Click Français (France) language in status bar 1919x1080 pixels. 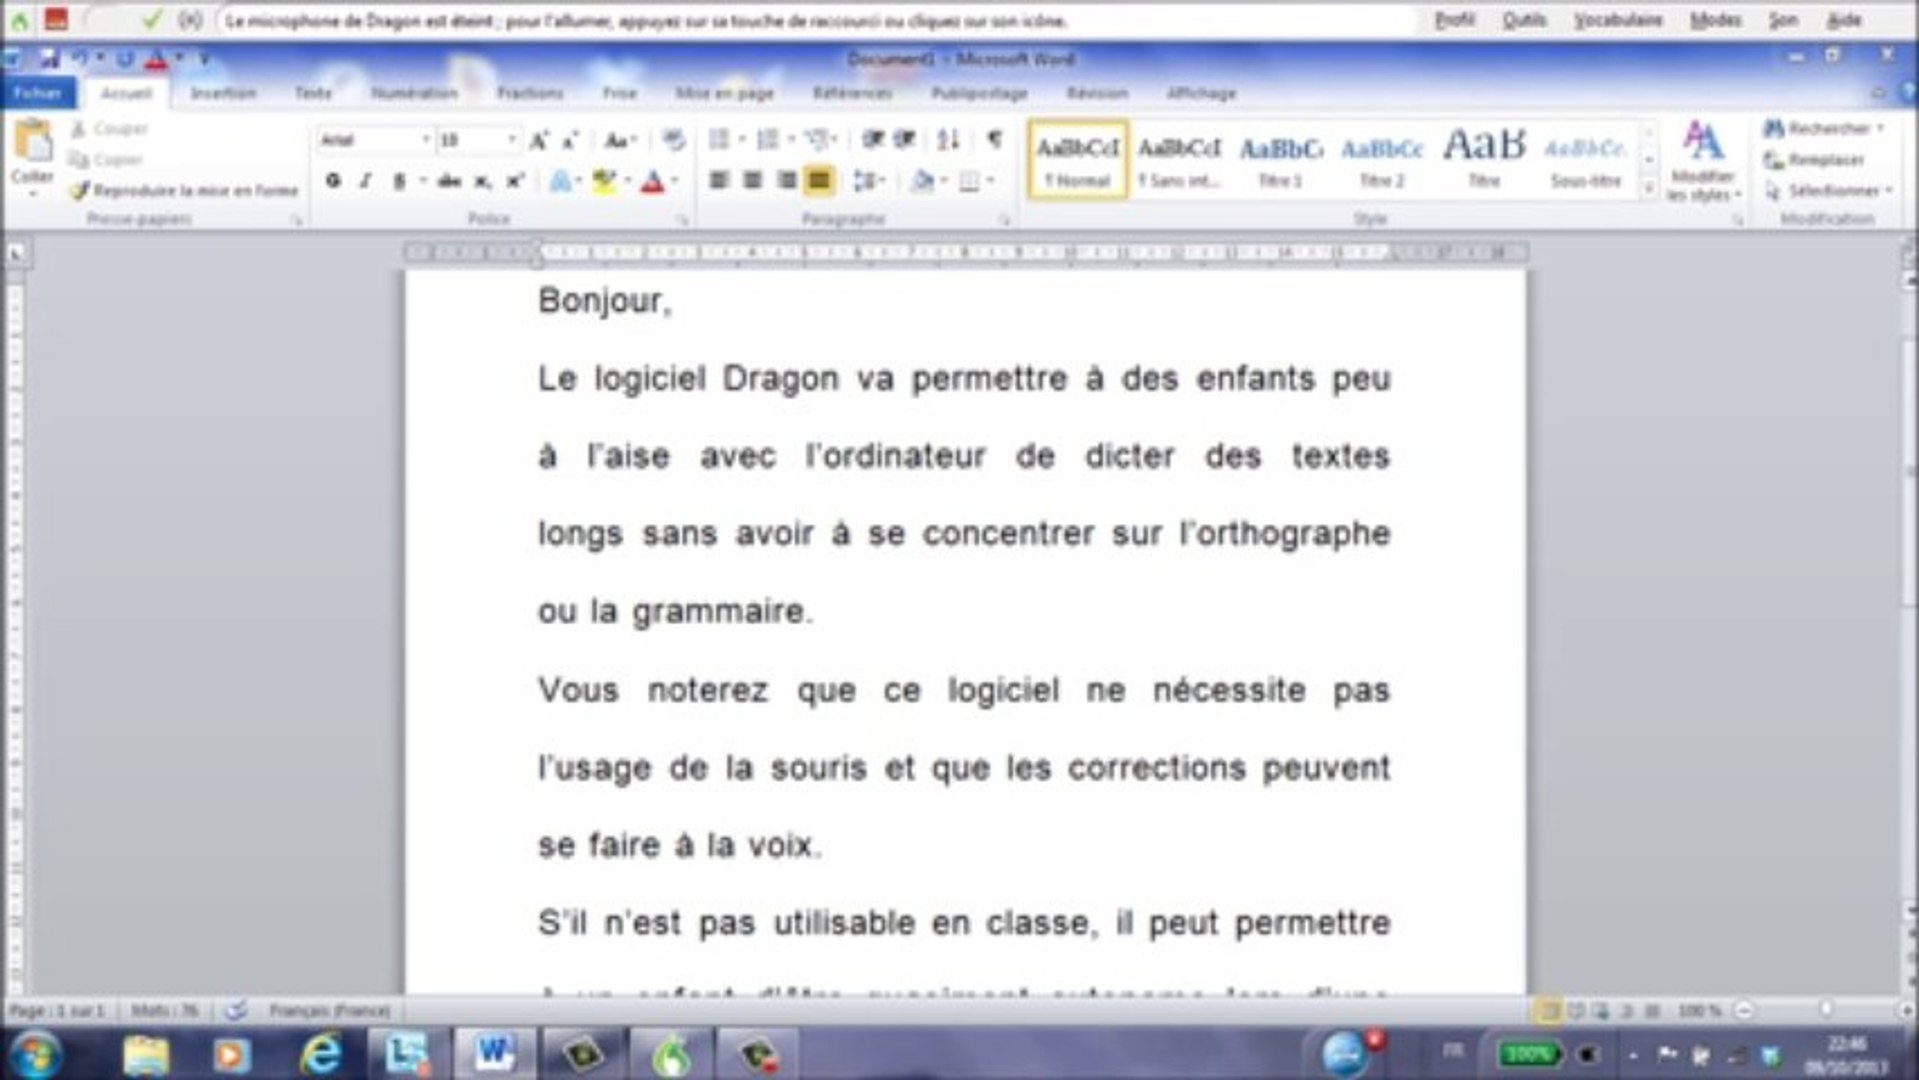pyautogui.click(x=329, y=1011)
